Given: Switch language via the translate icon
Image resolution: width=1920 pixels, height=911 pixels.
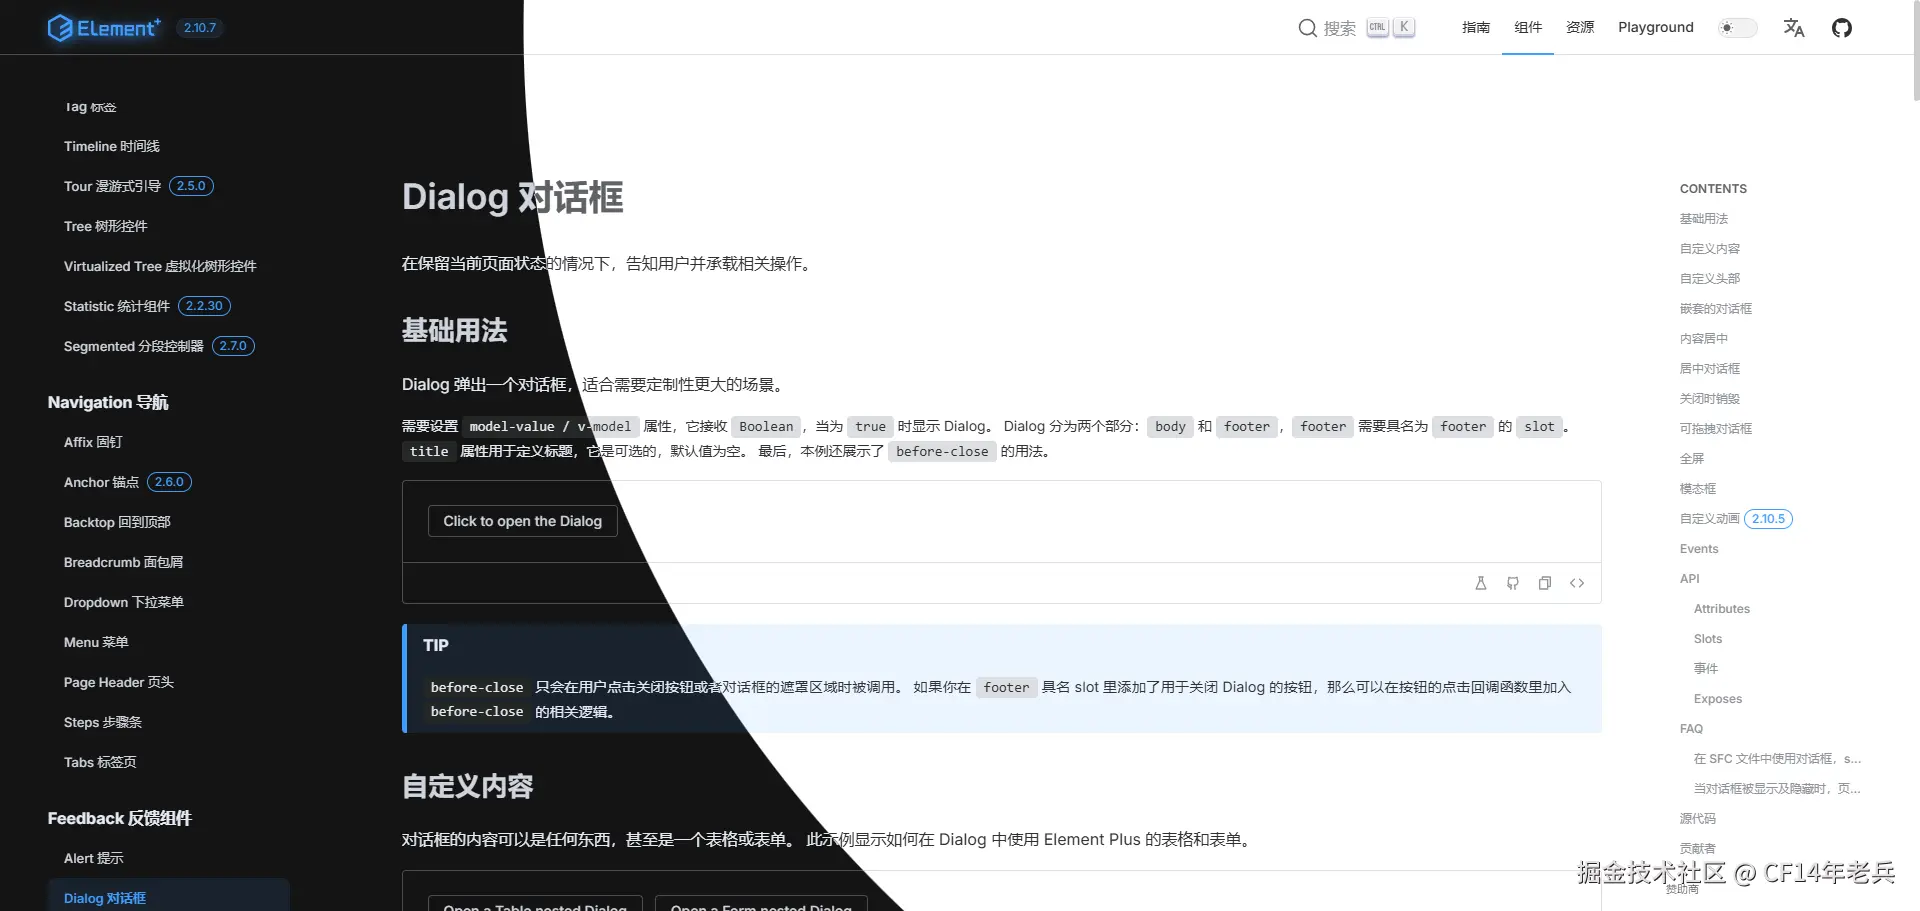Looking at the screenshot, I should click(1793, 27).
